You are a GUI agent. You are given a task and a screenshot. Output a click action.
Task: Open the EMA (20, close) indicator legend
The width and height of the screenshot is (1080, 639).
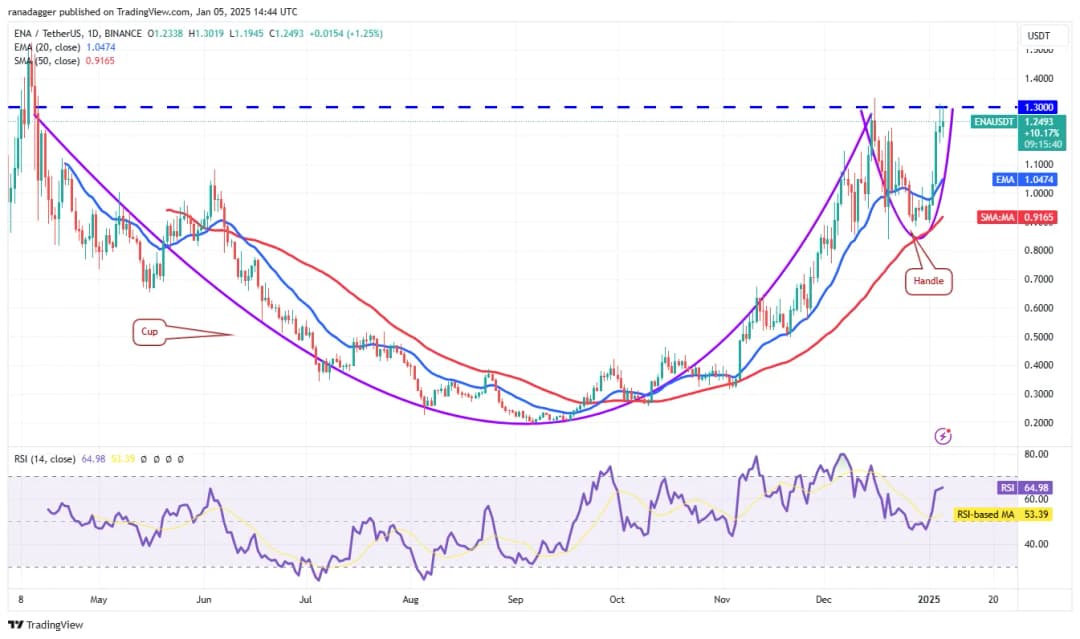click(x=46, y=47)
